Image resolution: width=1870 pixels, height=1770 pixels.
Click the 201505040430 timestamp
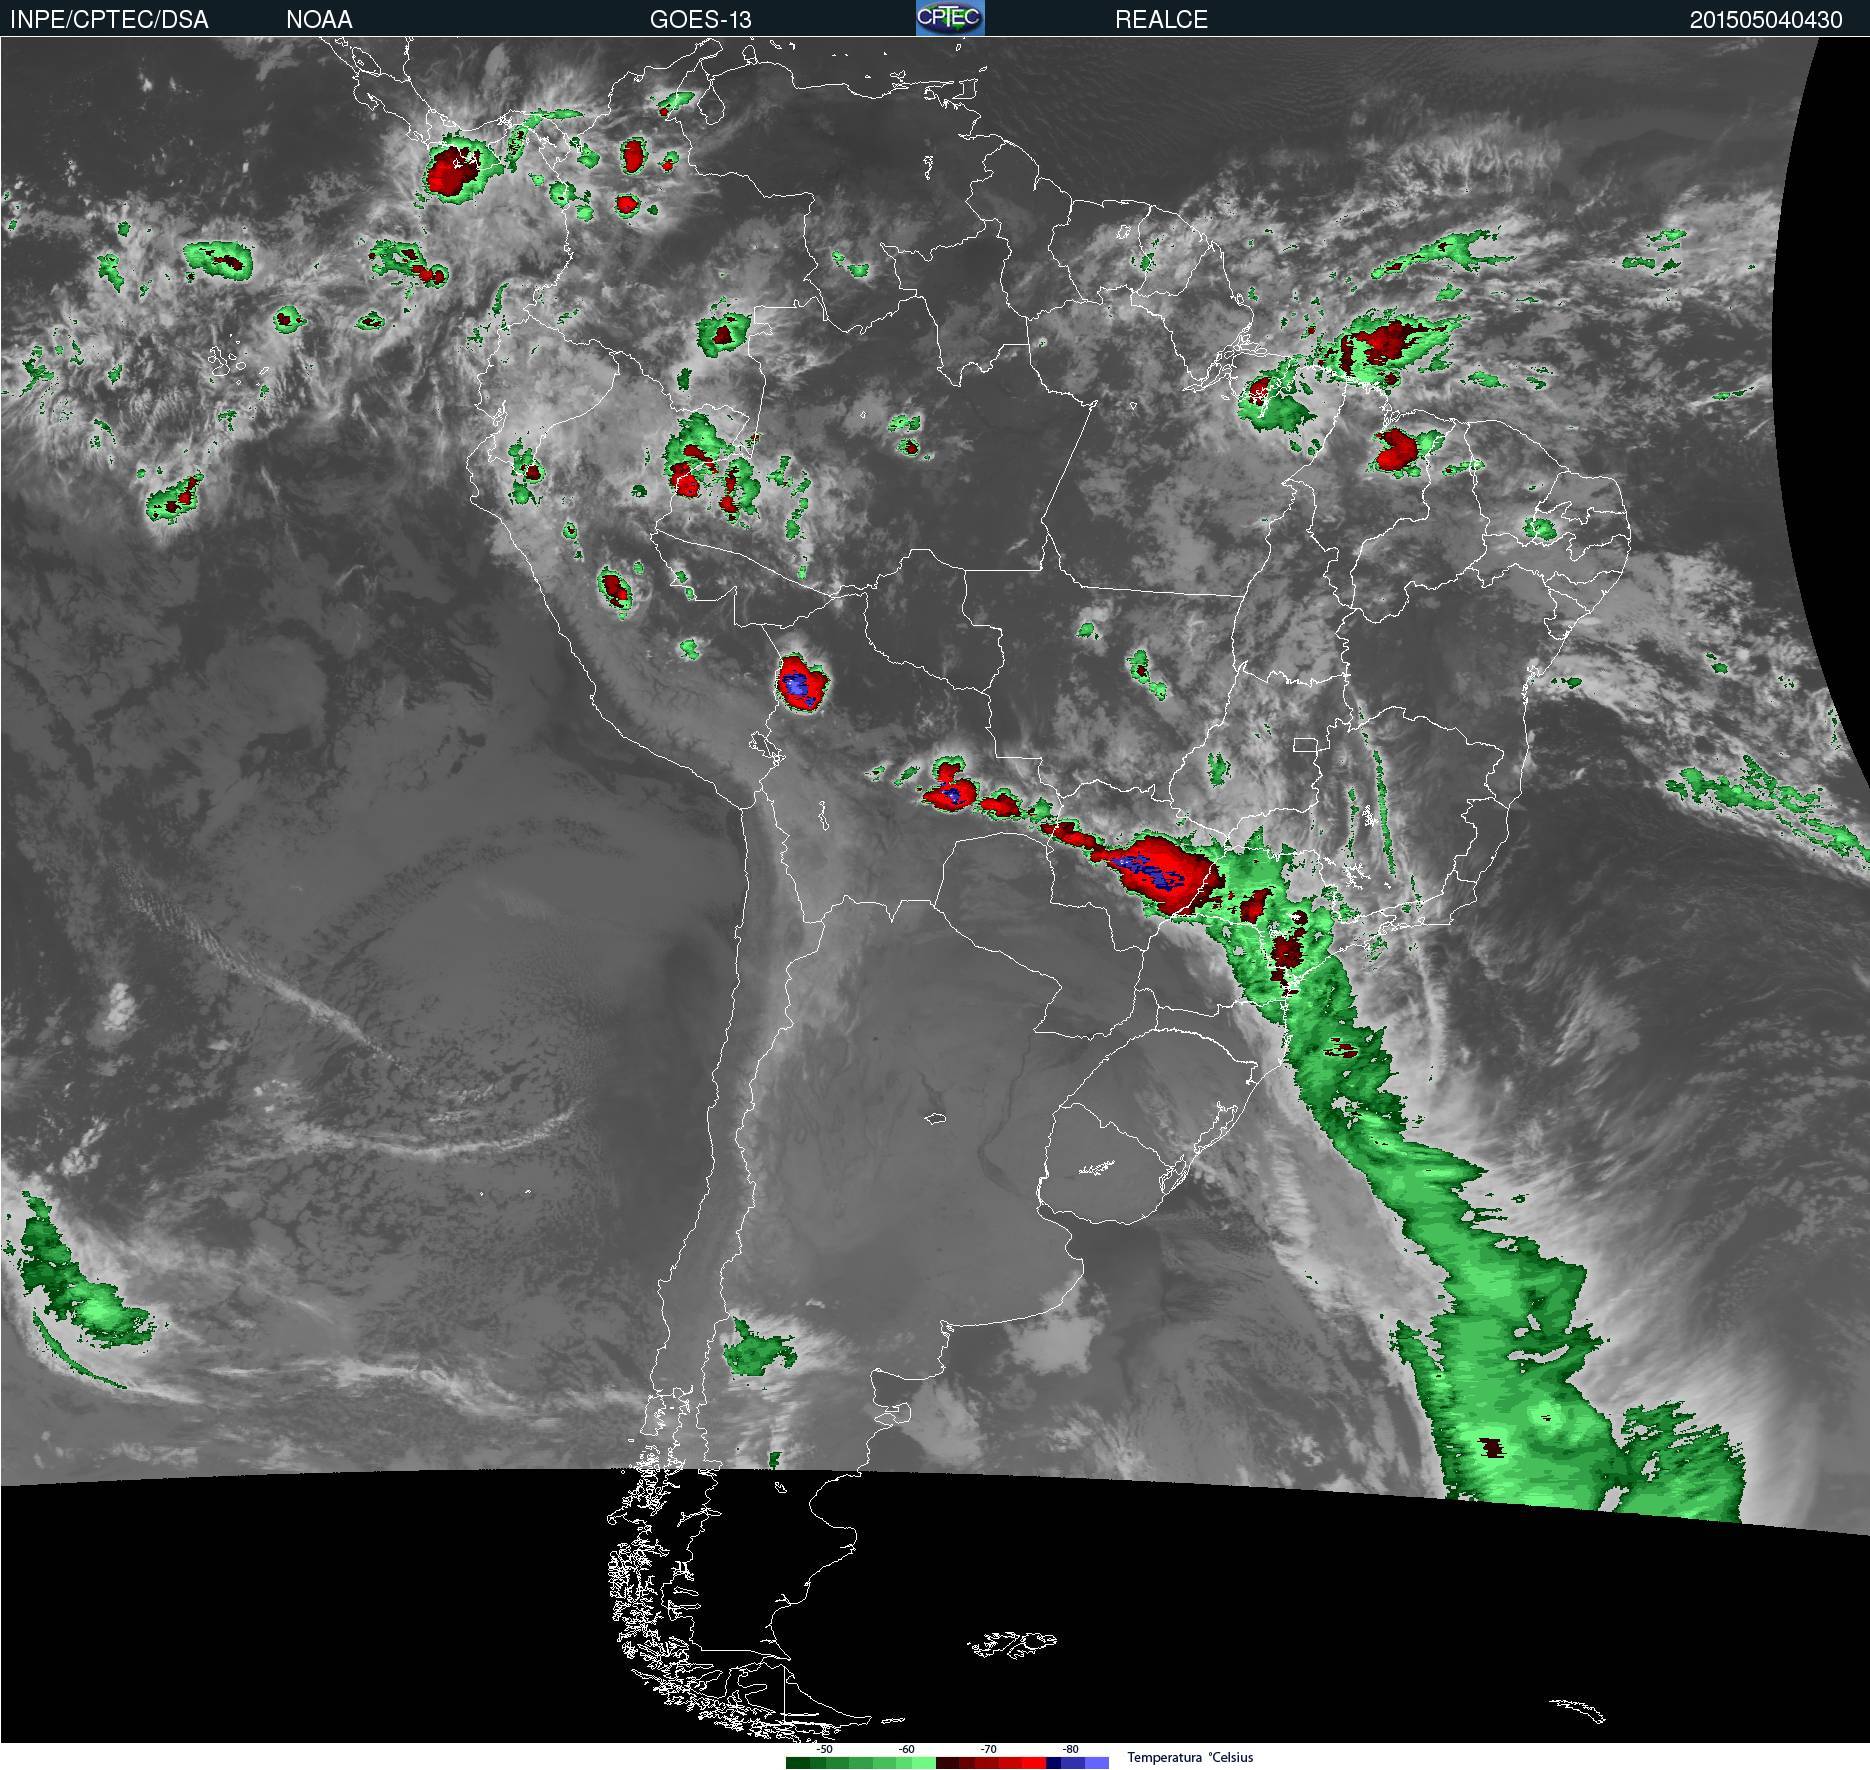click(x=1765, y=20)
